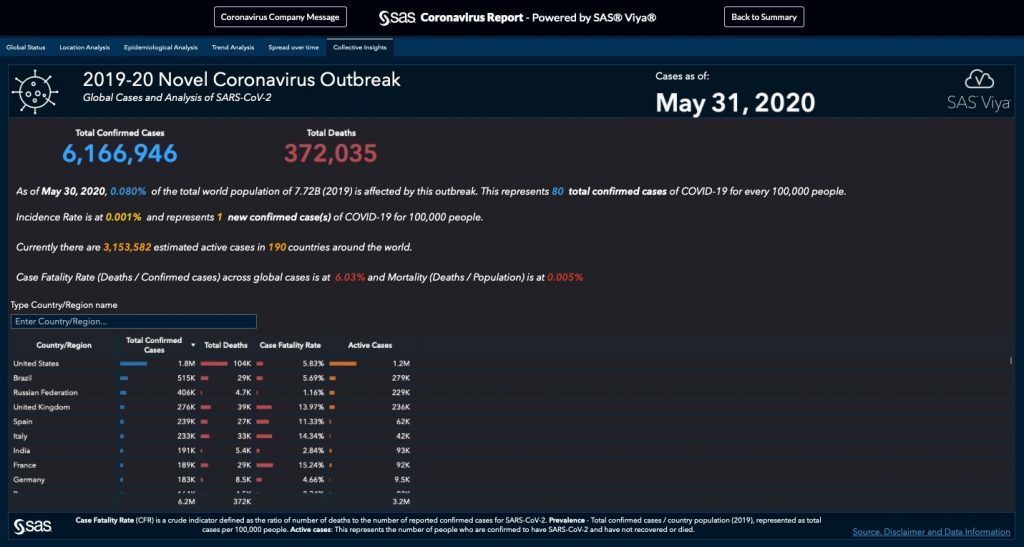This screenshot has width=1024, height=547.
Task: Select the United States row
Action: click(212, 364)
